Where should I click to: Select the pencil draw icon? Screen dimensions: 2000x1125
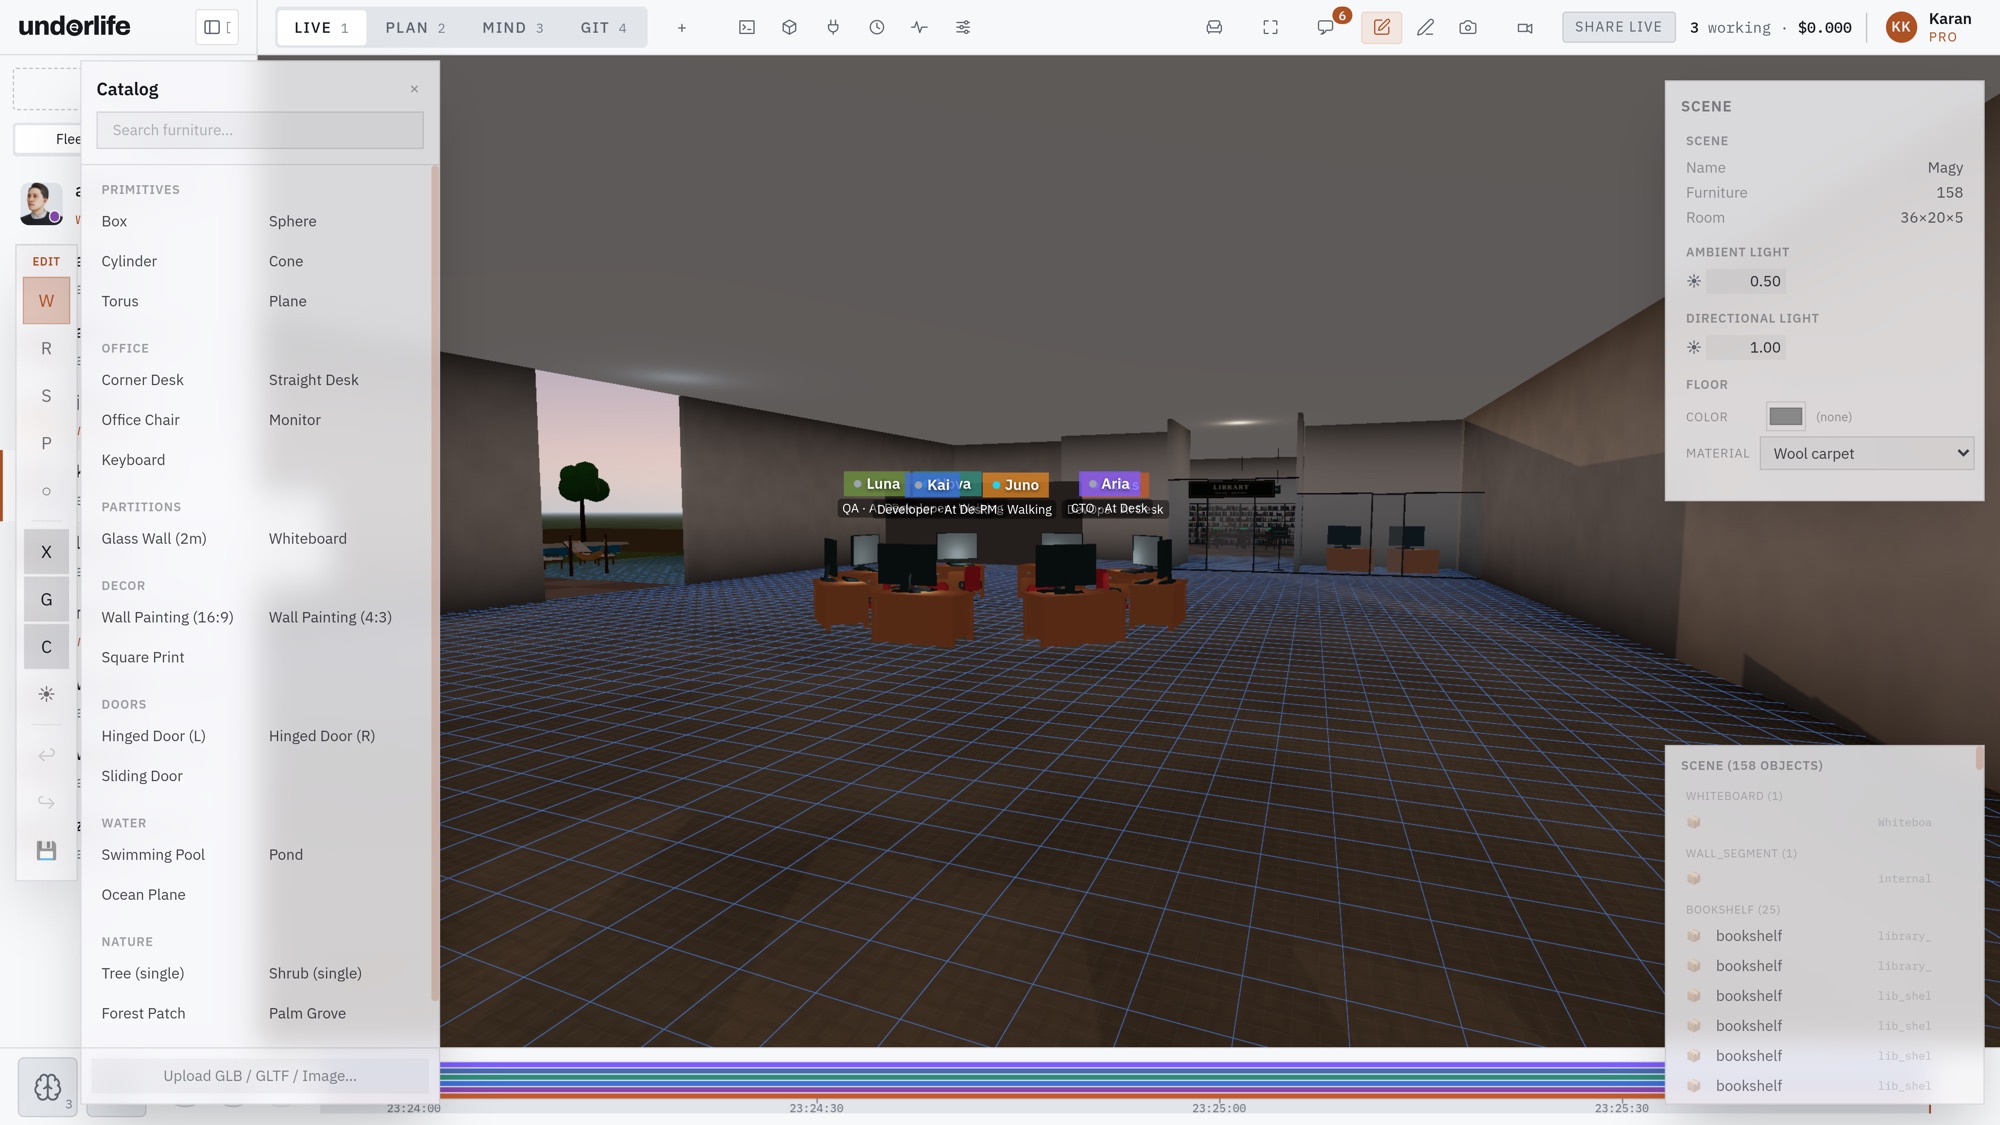pyautogui.click(x=1425, y=27)
